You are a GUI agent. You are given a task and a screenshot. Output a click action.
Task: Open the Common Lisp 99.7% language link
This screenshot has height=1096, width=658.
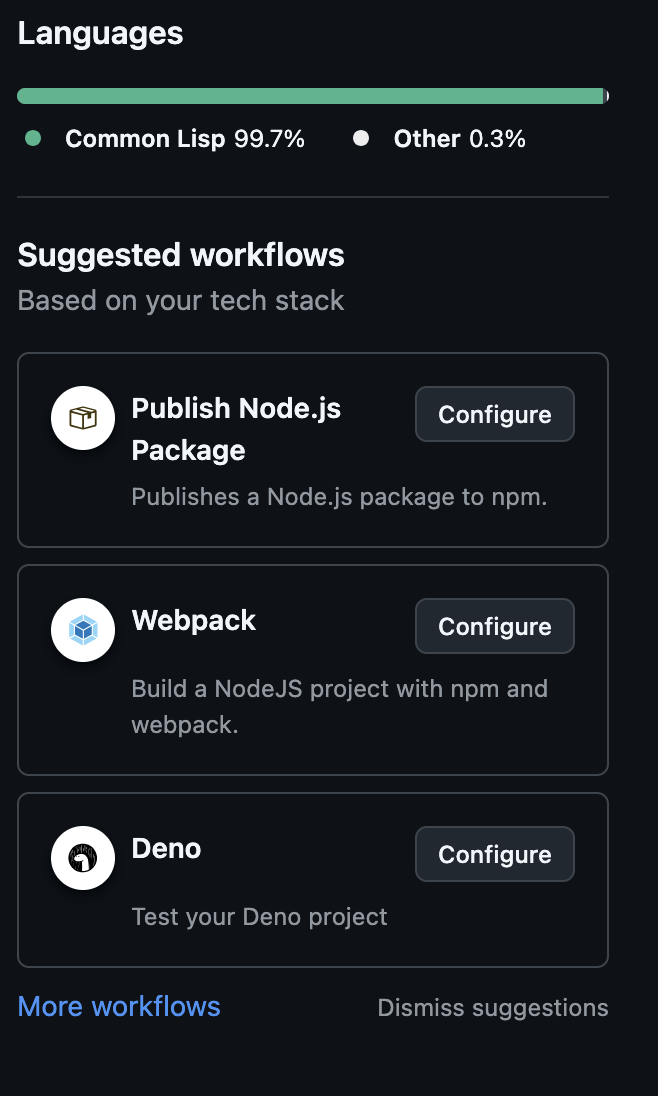pyautogui.click(x=184, y=139)
